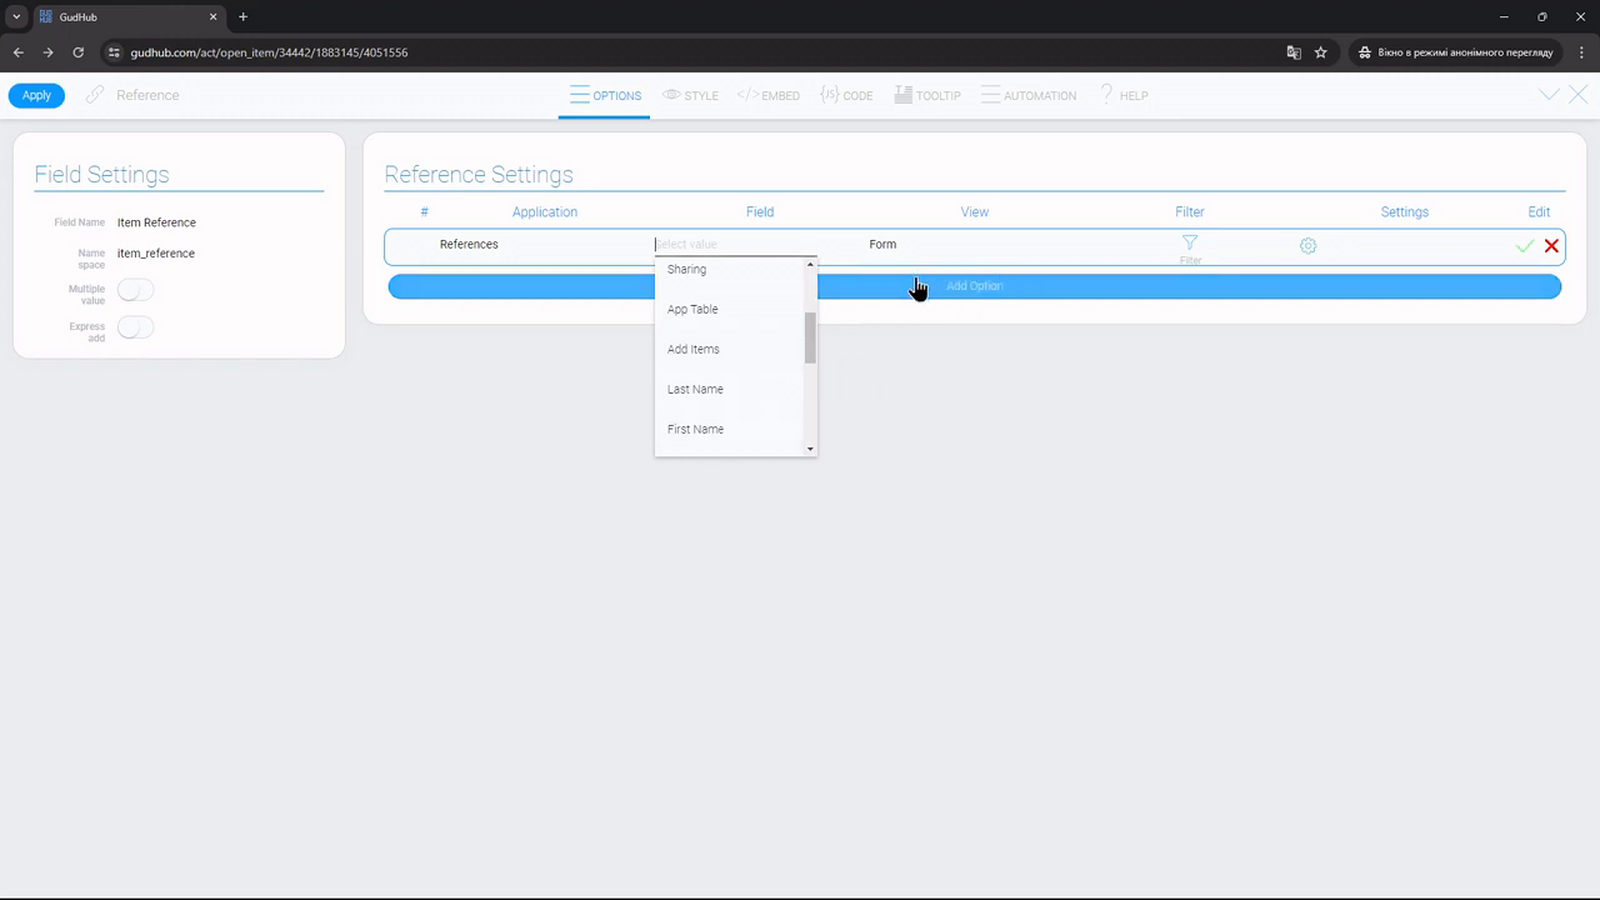Close the settings panel with X icon
1600x900 pixels.
(x=1578, y=94)
